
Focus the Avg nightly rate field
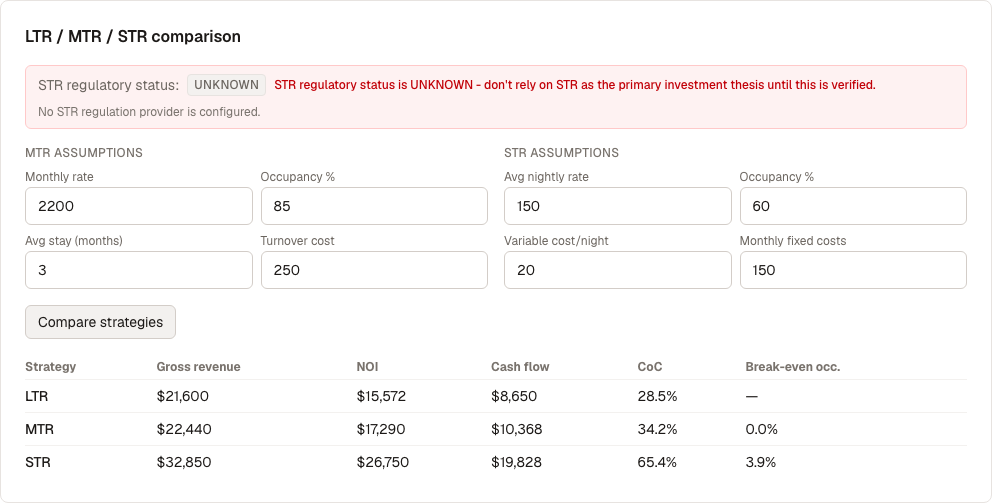point(617,206)
